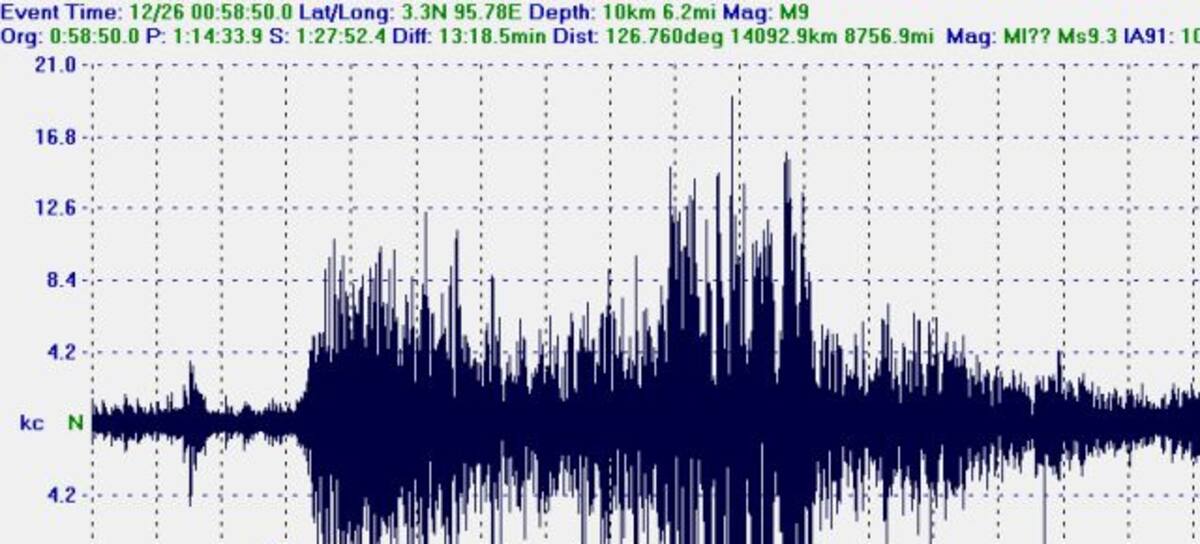Image resolution: width=1200 pixels, height=544 pixels.
Task: Click the Event Time value 12/26 00:58:50.0
Action: point(207,14)
